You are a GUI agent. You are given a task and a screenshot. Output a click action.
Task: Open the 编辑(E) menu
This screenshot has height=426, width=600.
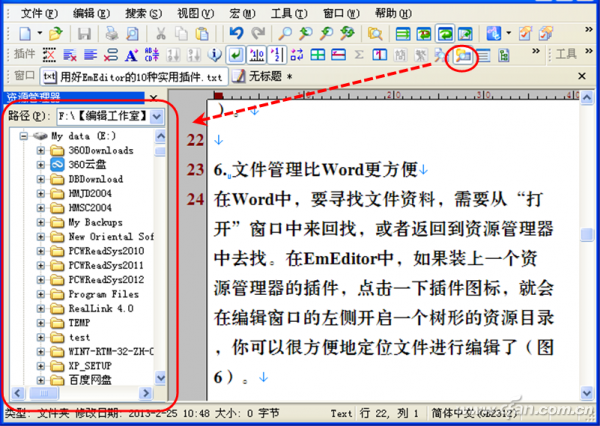(x=91, y=13)
